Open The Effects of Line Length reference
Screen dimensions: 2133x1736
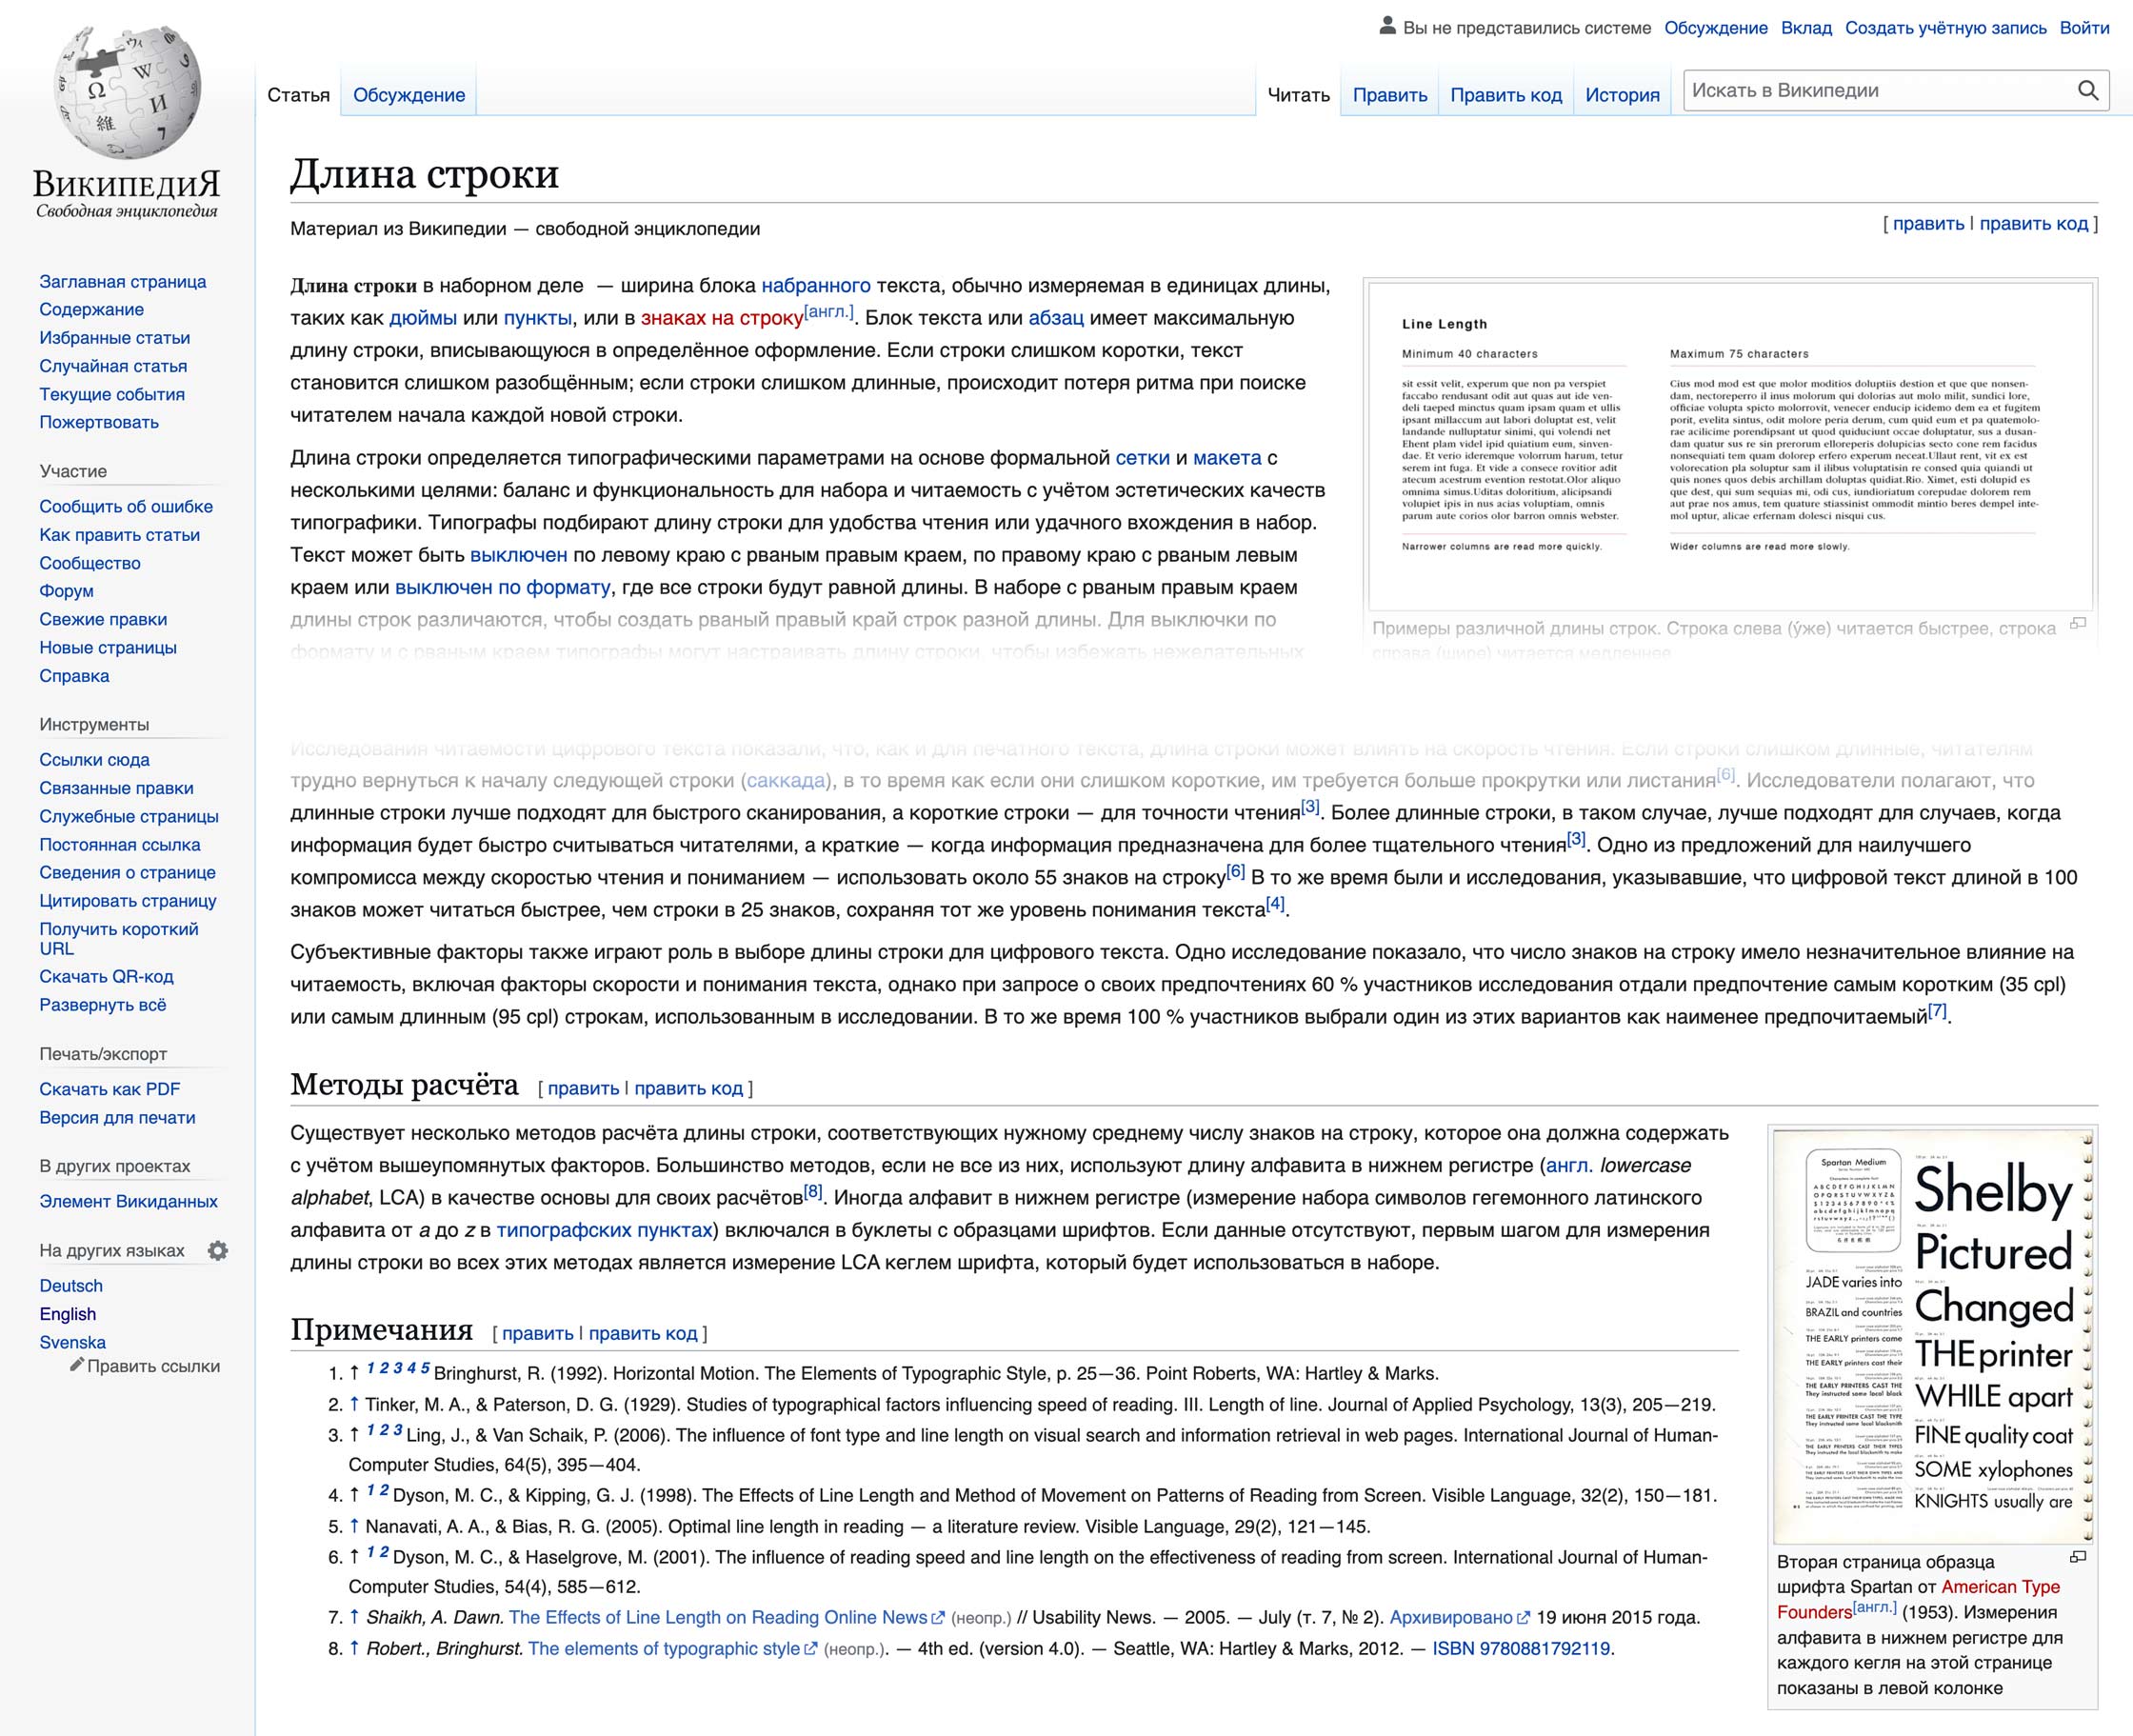point(718,1617)
